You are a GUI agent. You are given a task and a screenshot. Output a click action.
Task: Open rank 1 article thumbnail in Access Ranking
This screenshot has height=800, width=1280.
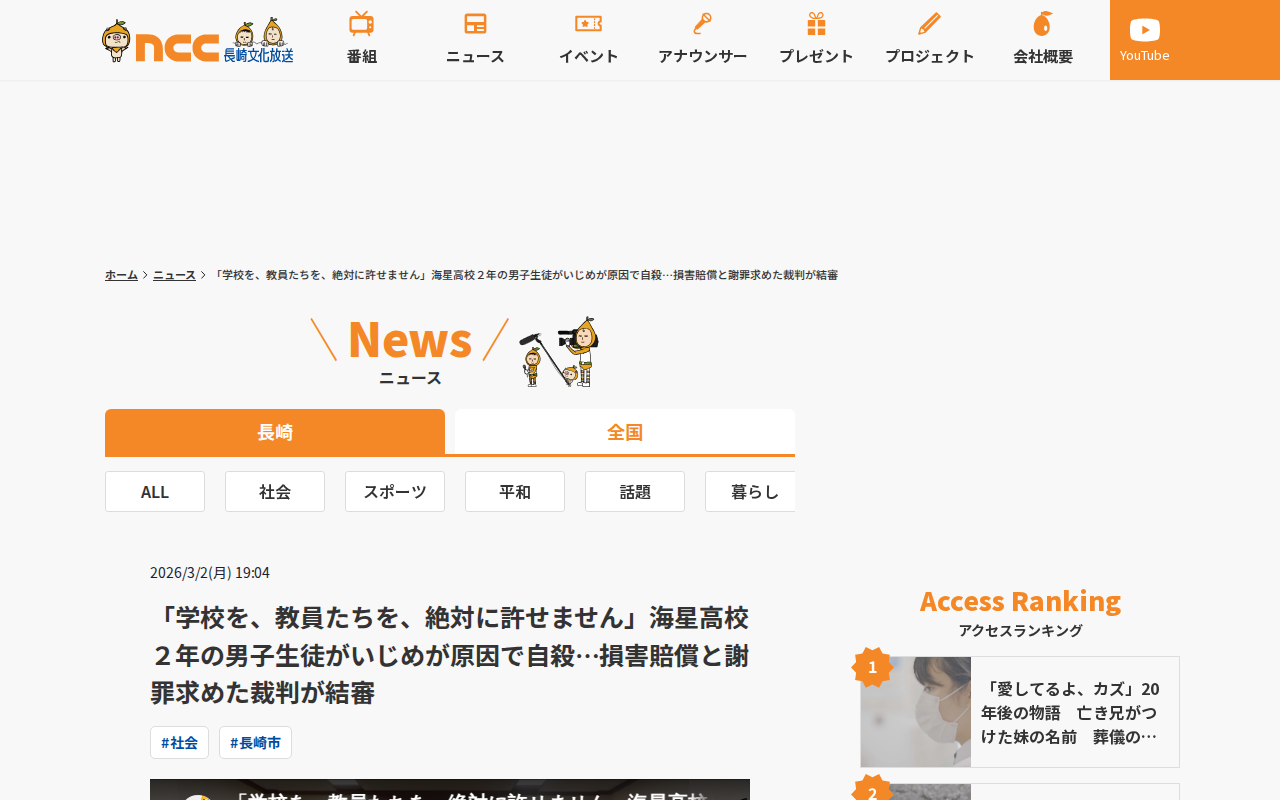click(916, 712)
